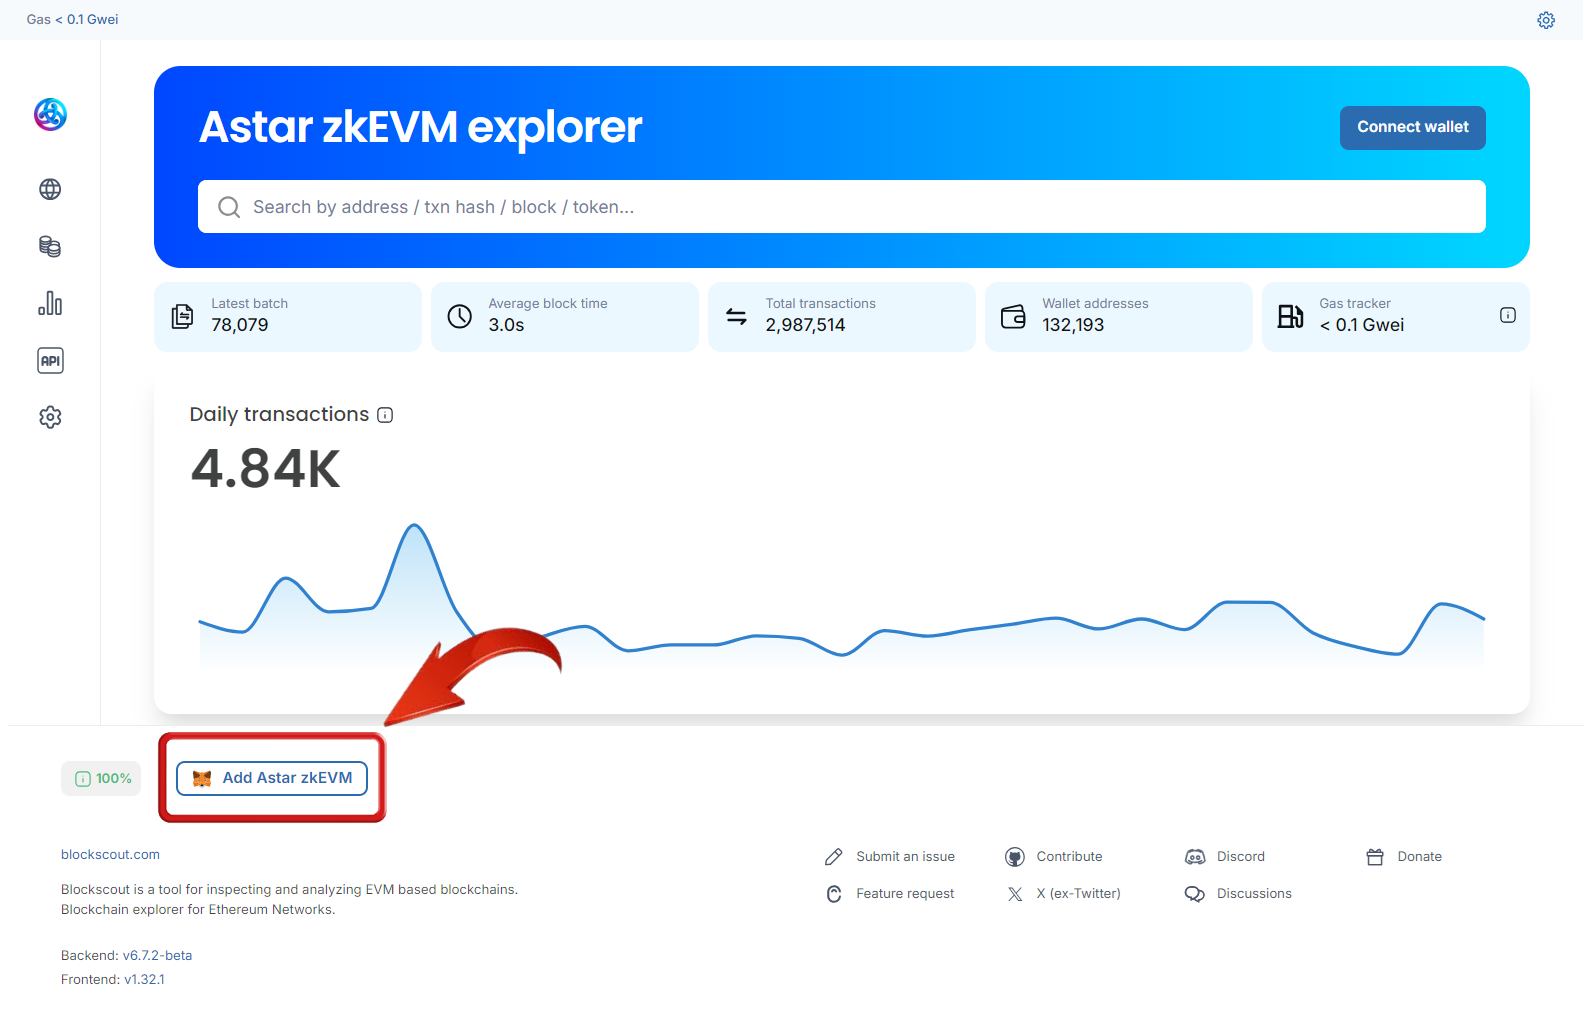Click the gift icon beside Donate
Screen dimensions: 1584x1014
1375,857
